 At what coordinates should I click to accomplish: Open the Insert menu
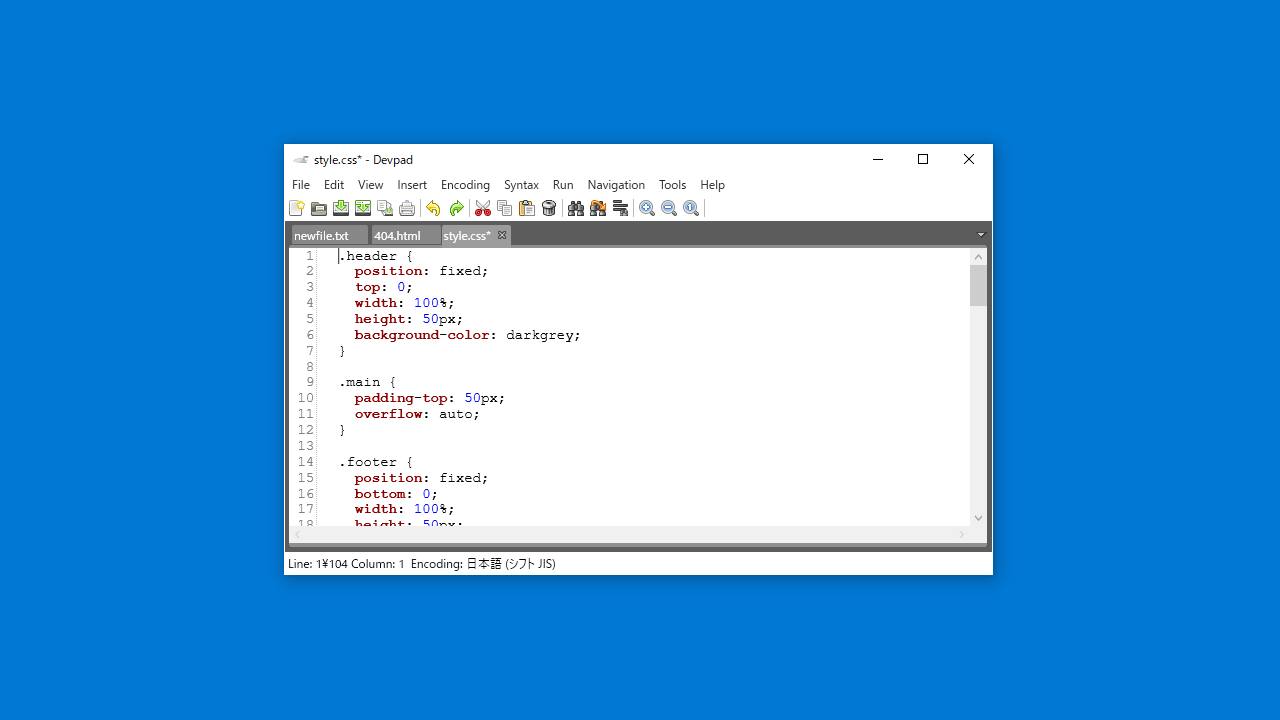coord(412,185)
